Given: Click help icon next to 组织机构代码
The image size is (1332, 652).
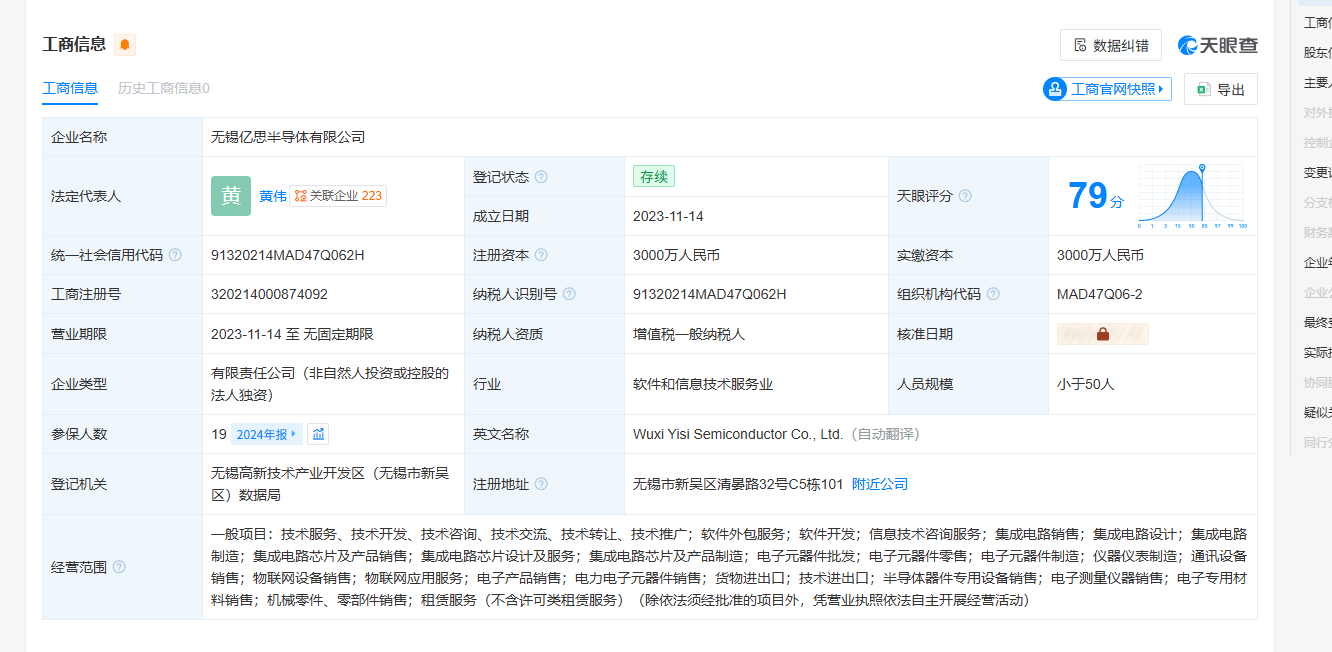Looking at the screenshot, I should pyautogui.click(x=992, y=294).
